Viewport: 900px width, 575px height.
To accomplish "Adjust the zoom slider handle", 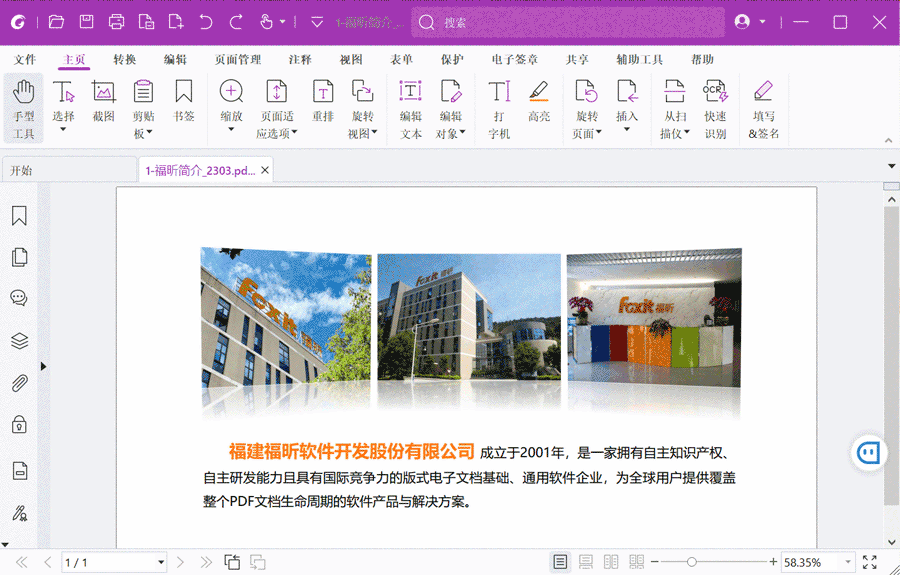I will [692, 562].
